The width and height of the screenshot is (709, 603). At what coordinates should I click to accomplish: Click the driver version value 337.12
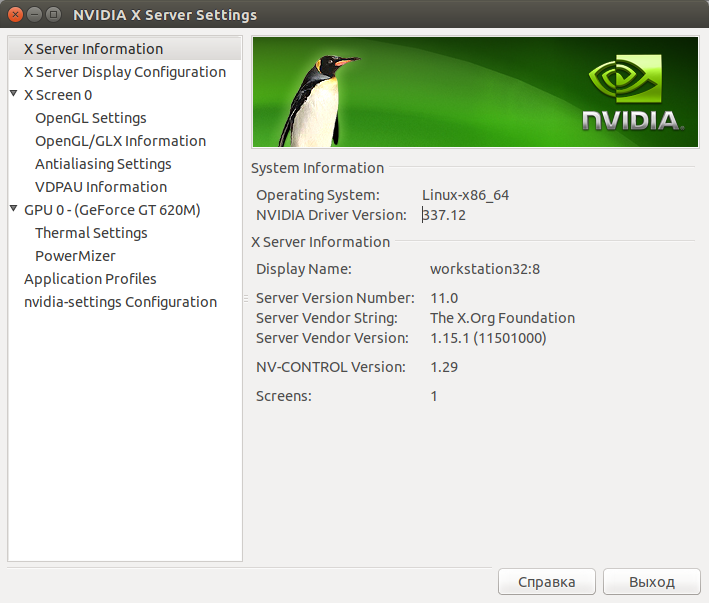444,215
